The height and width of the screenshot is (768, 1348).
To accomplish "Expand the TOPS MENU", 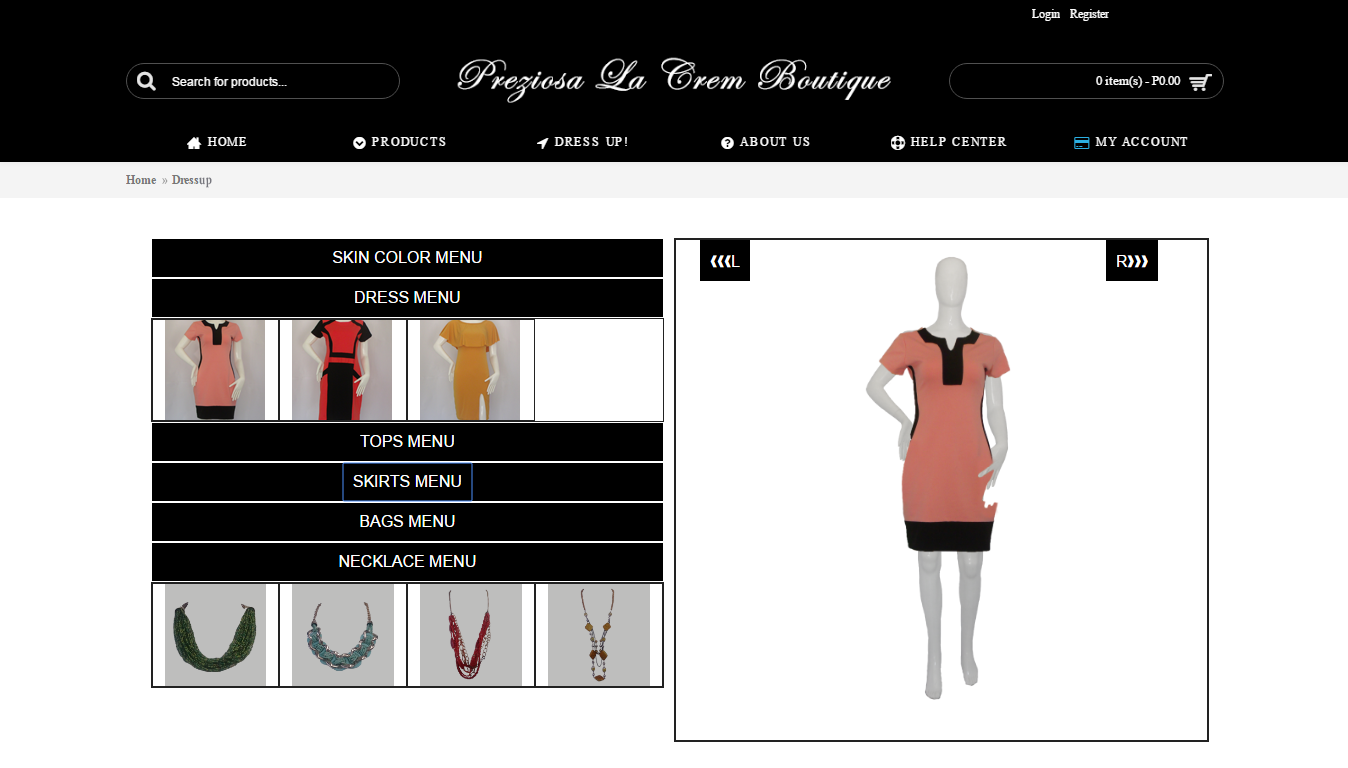I will click(407, 442).
